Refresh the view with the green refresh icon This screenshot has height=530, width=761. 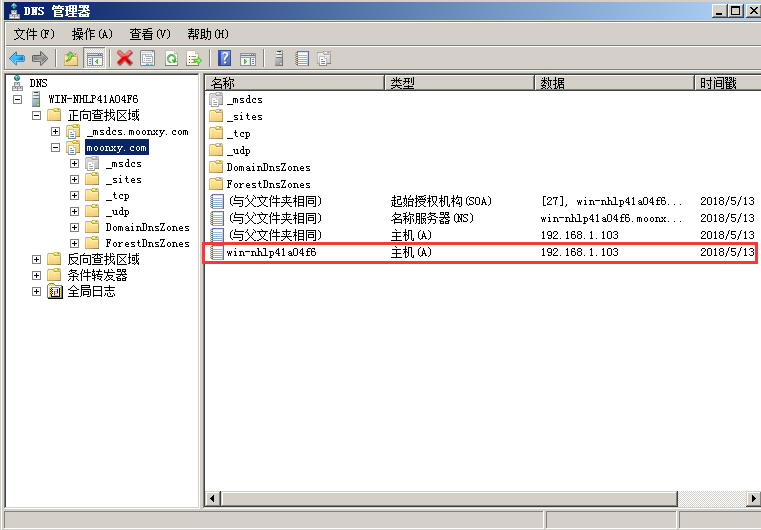click(x=171, y=59)
